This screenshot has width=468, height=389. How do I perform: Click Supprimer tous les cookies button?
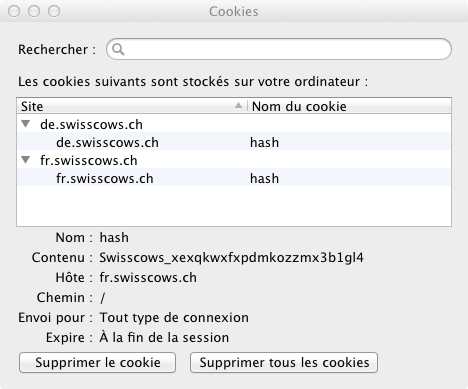coord(284,362)
